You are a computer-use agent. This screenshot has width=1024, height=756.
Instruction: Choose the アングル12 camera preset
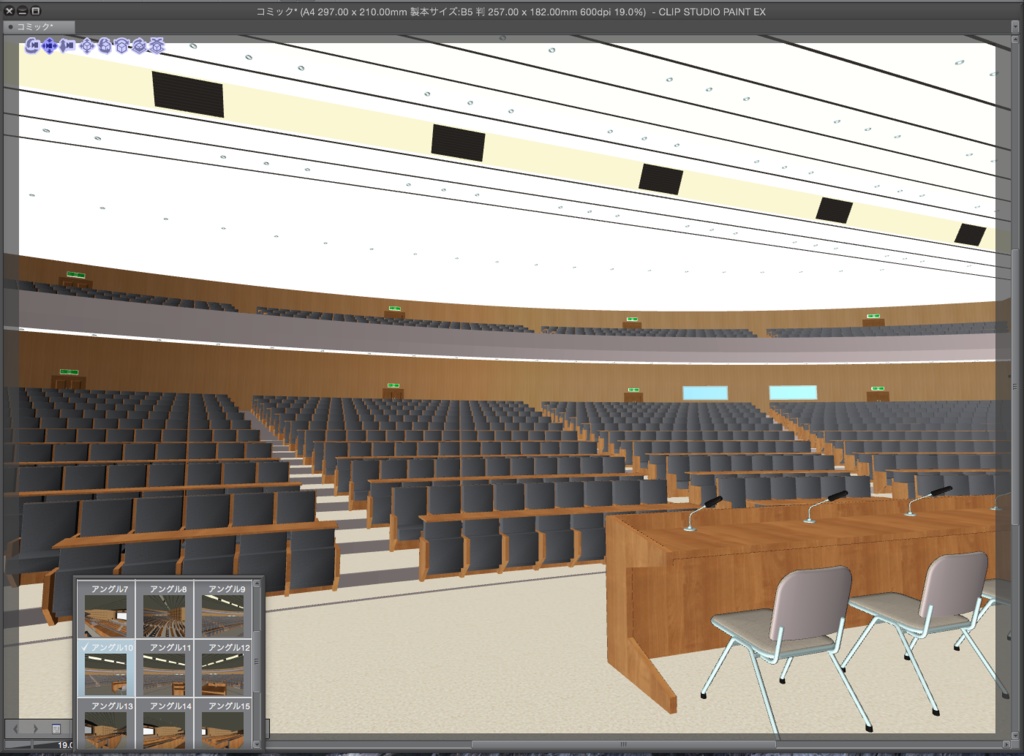click(223, 669)
